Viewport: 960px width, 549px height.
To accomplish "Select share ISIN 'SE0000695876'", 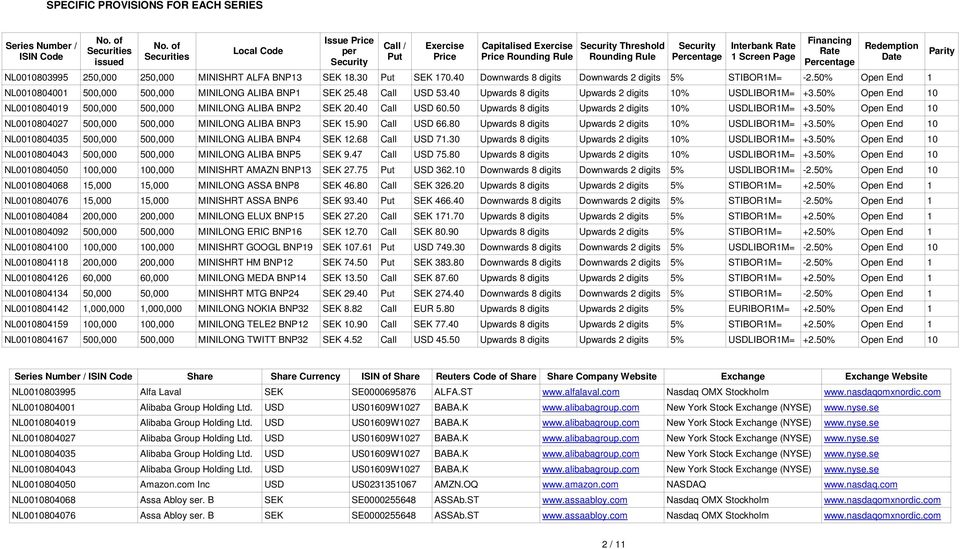I will pos(383,392).
